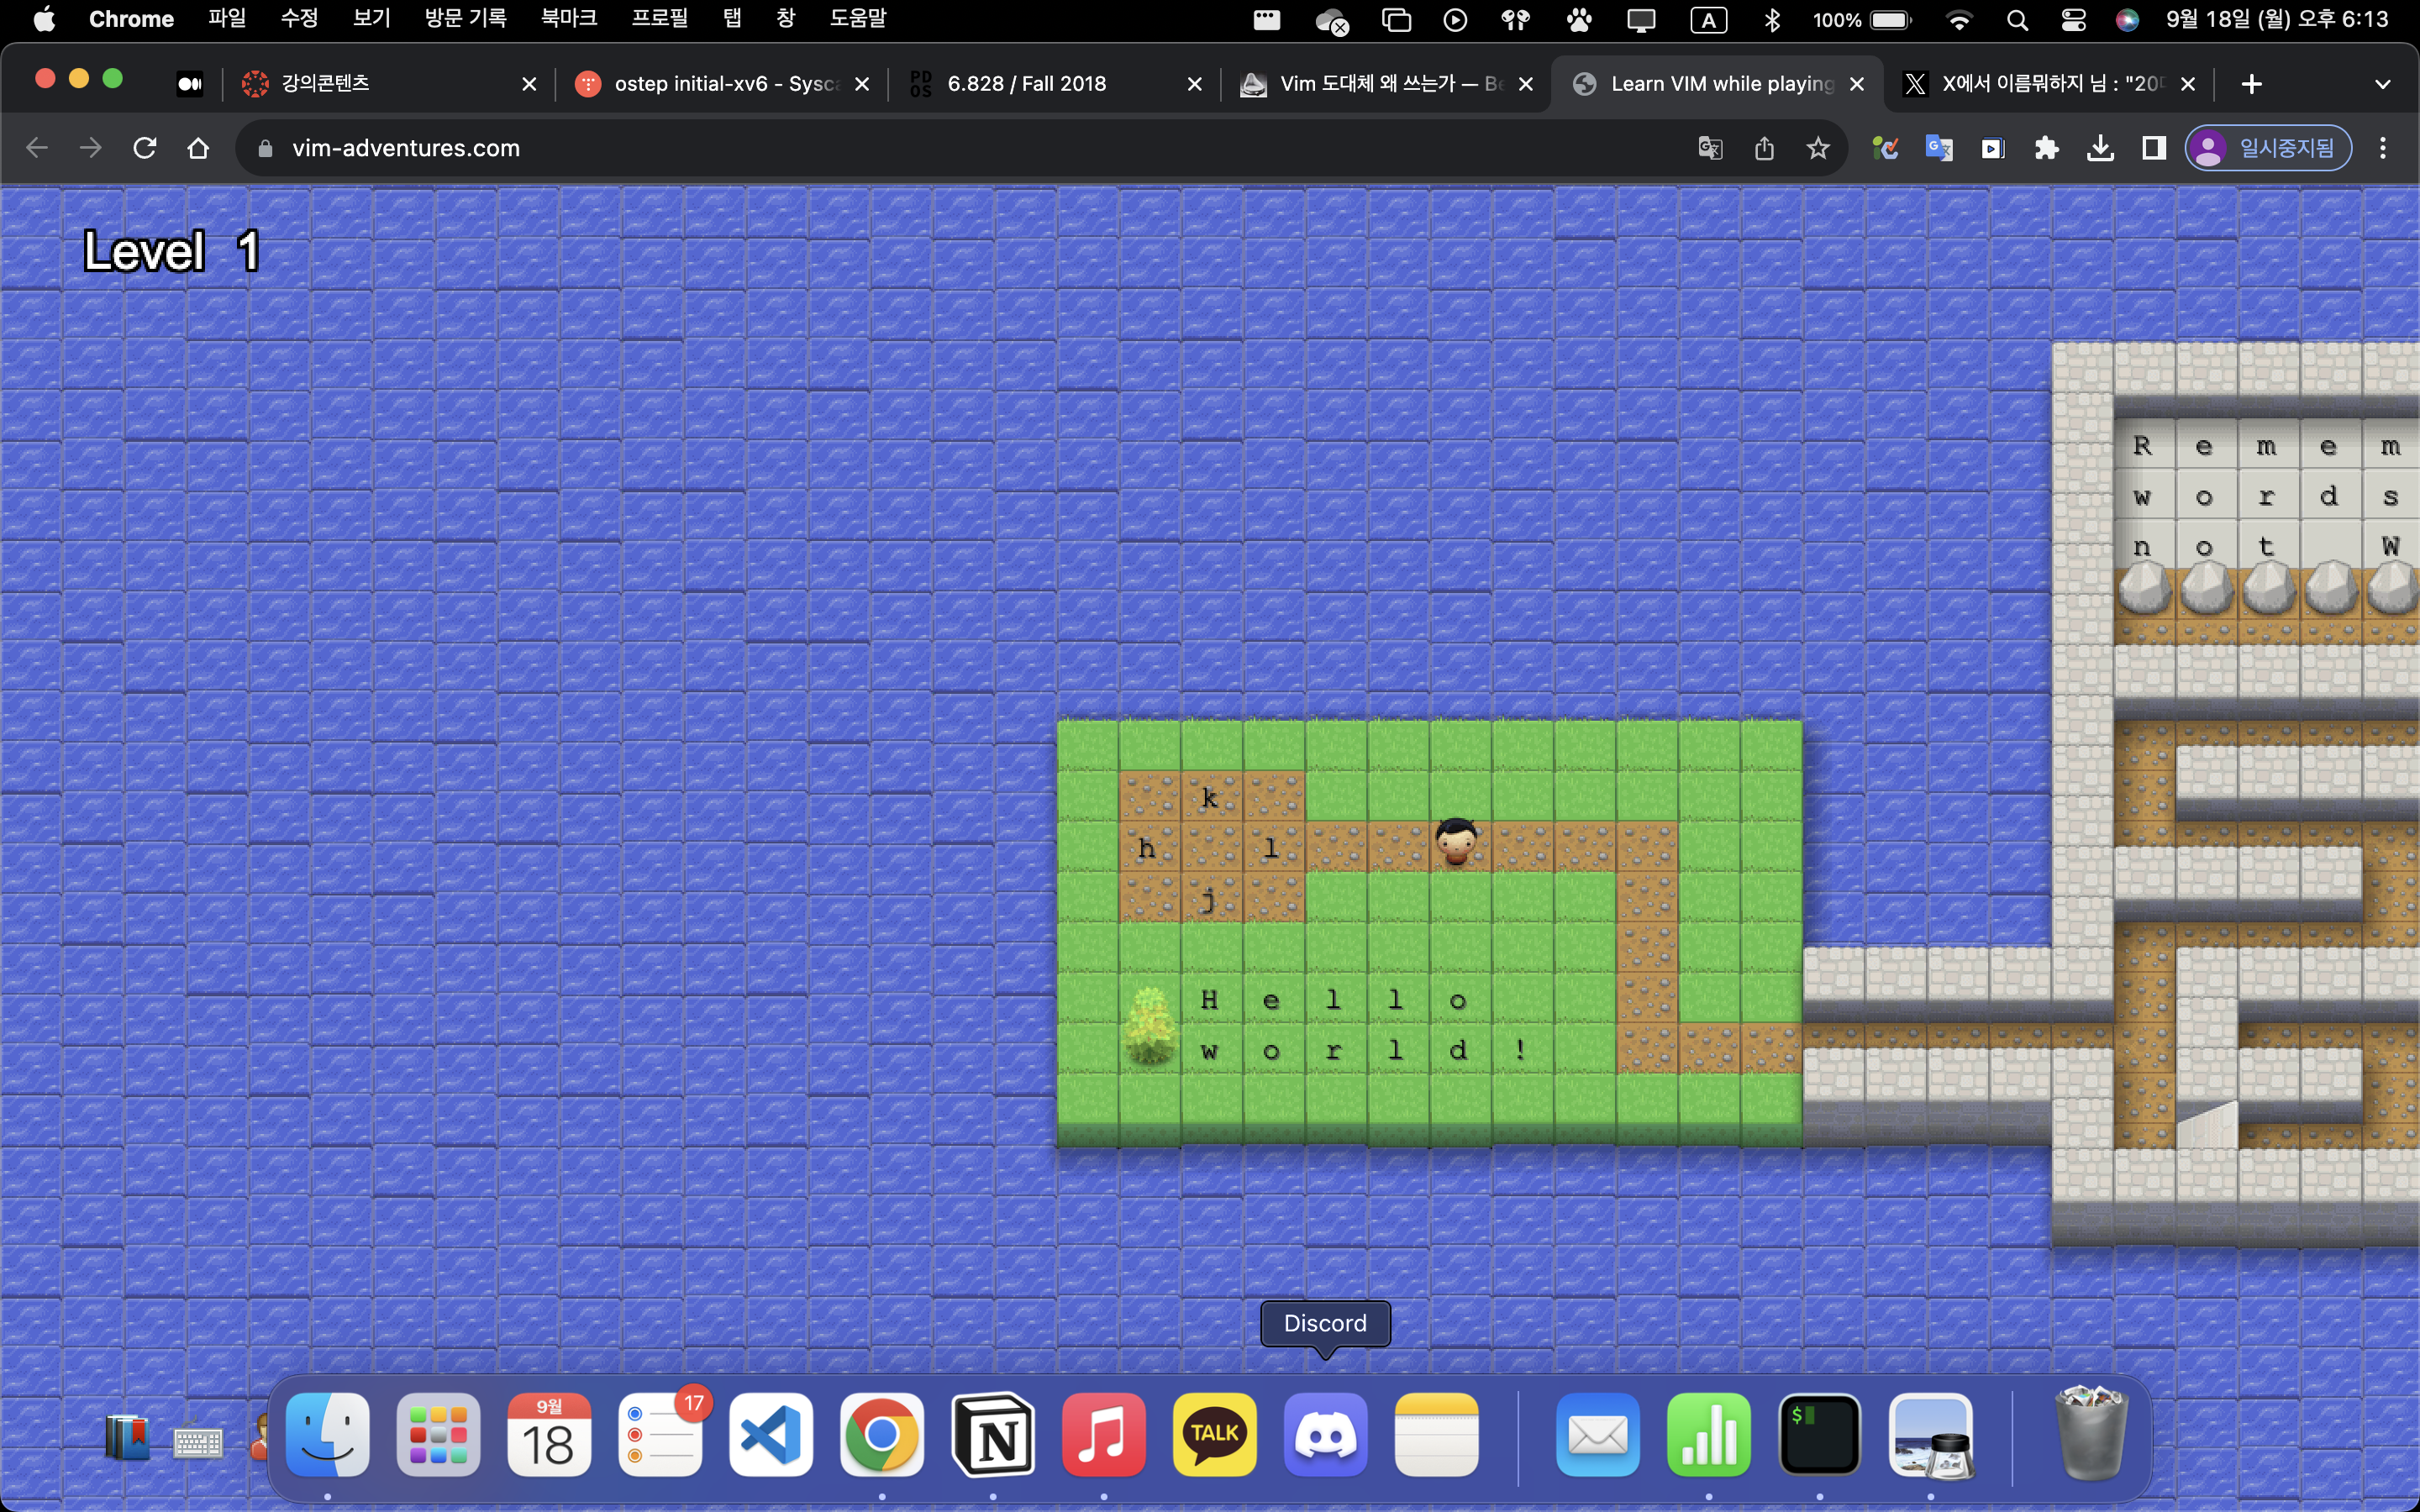2420x1512 pixels.
Task: Close the 6.828 / Fall 2018 tab
Action: pyautogui.click(x=1194, y=84)
